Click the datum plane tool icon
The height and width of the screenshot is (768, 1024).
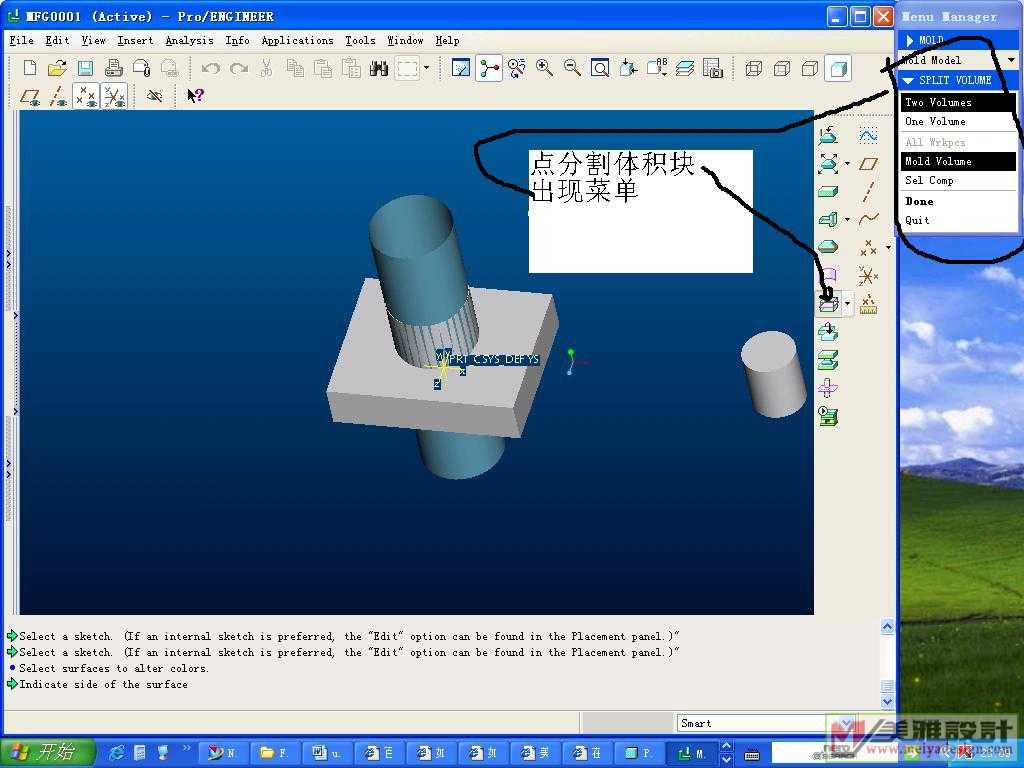click(868, 163)
